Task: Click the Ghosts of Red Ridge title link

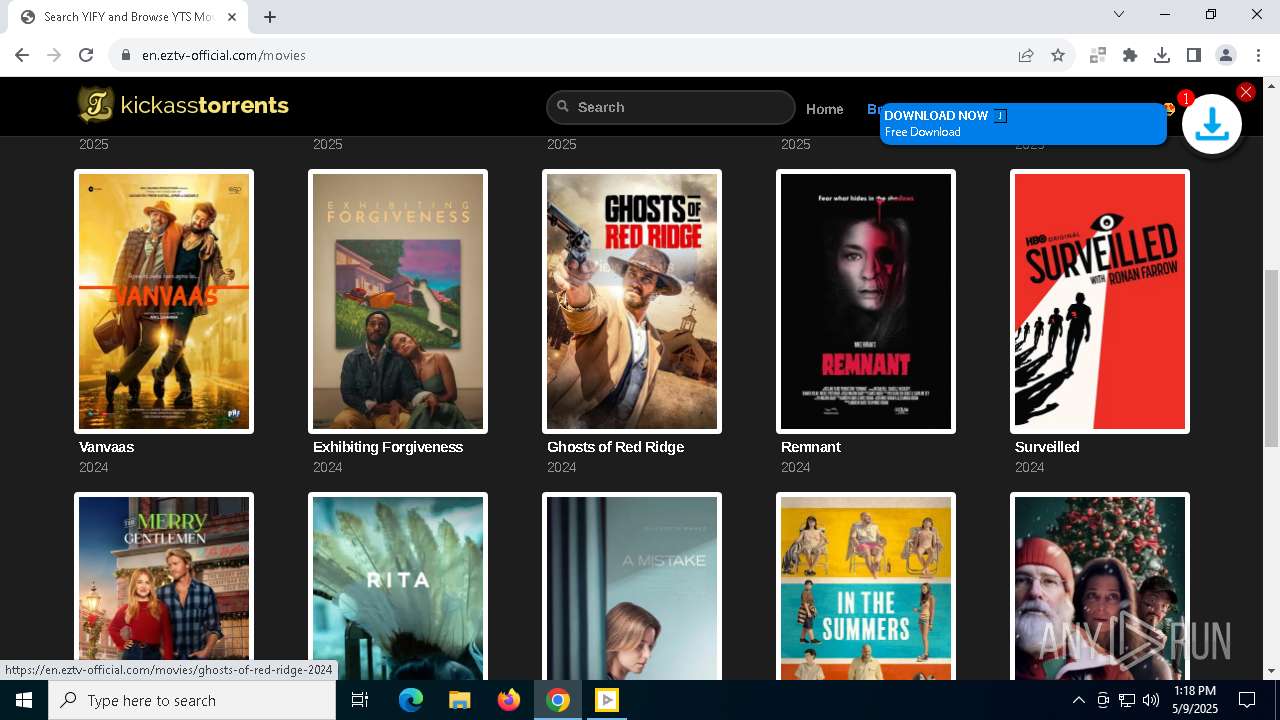Action: coord(615,447)
